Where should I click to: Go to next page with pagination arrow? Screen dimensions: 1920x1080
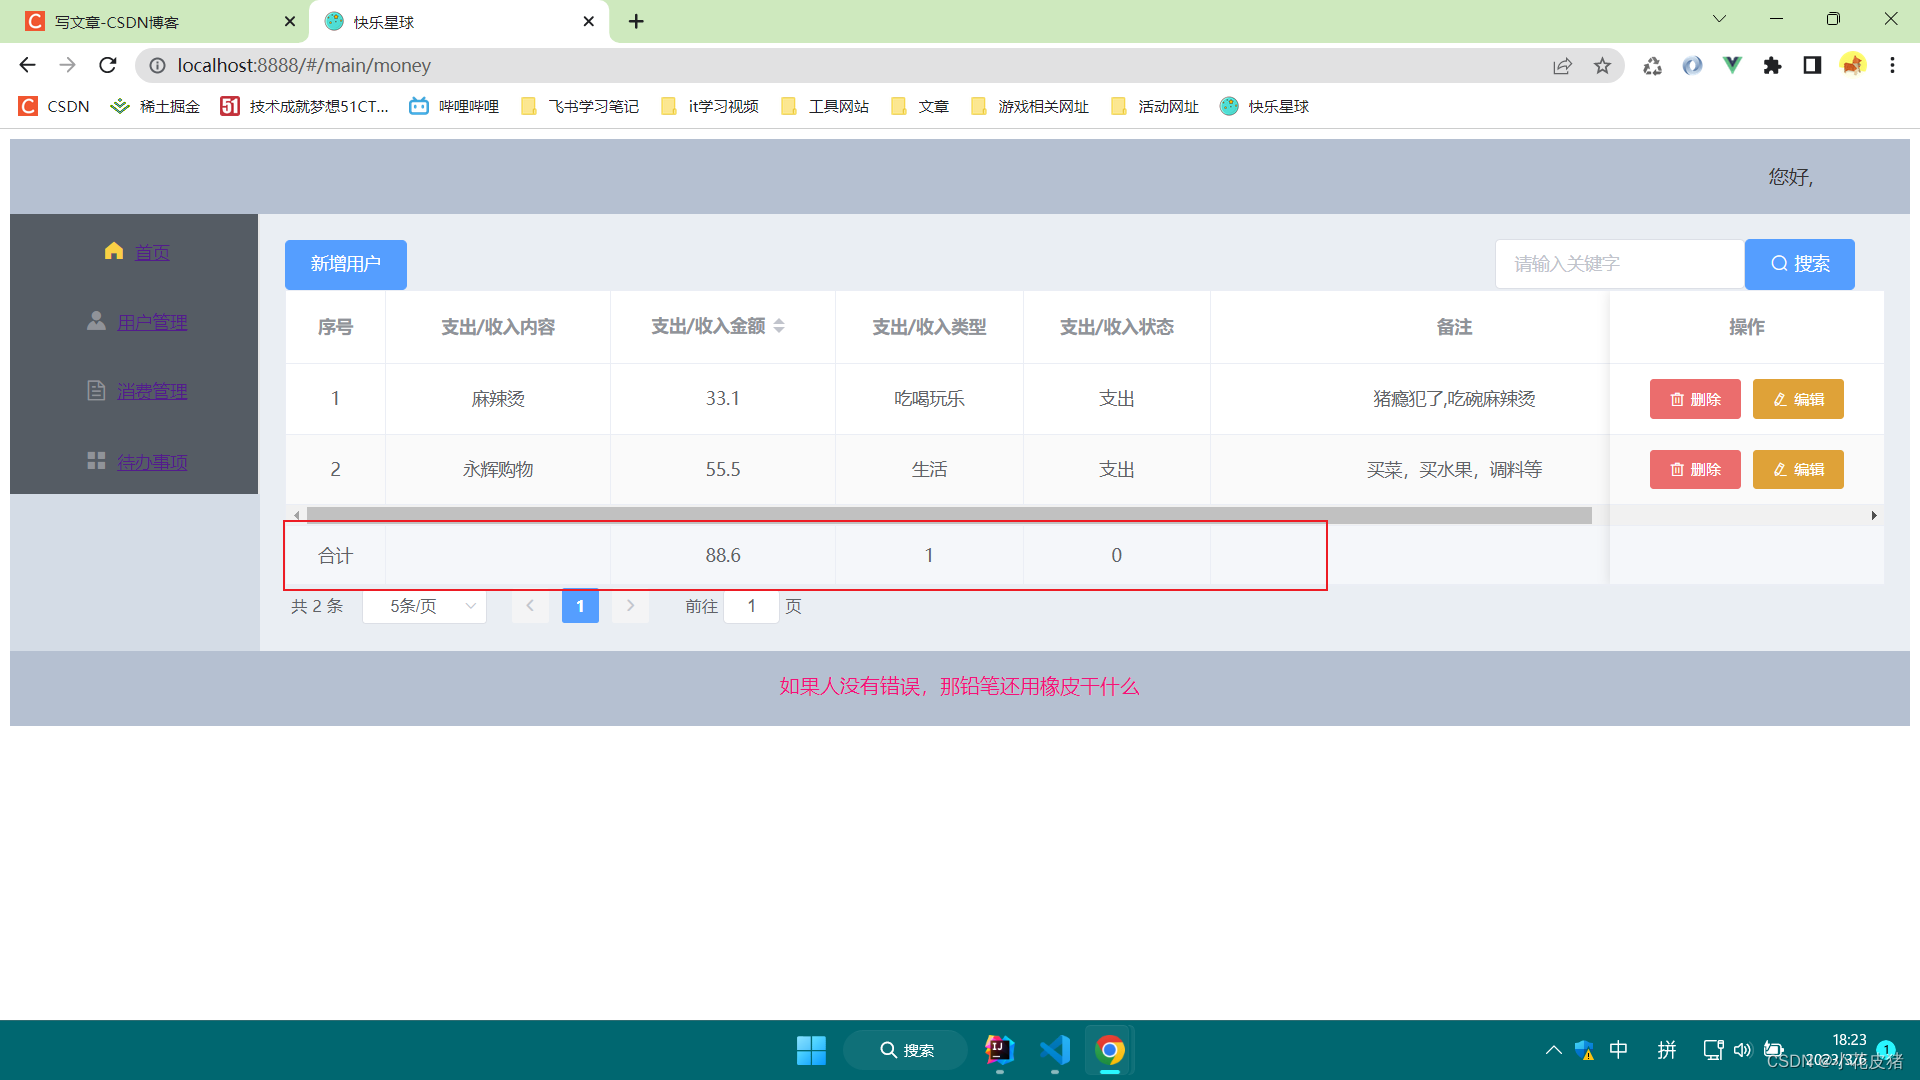pos(630,606)
